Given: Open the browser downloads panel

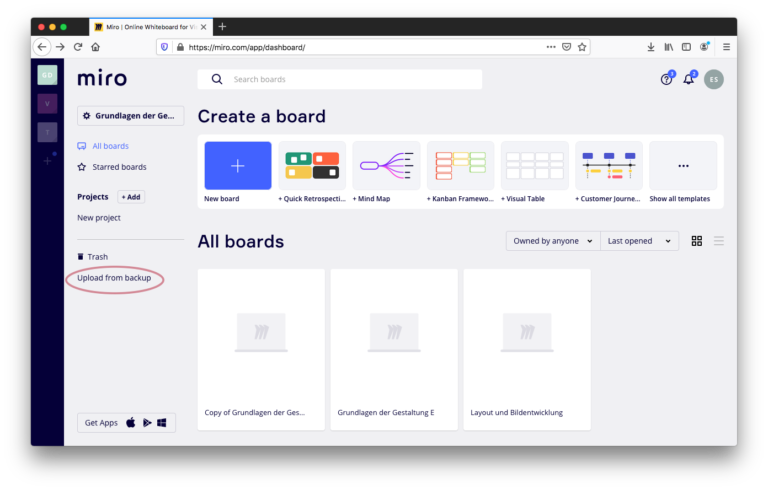Looking at the screenshot, I should pos(651,47).
